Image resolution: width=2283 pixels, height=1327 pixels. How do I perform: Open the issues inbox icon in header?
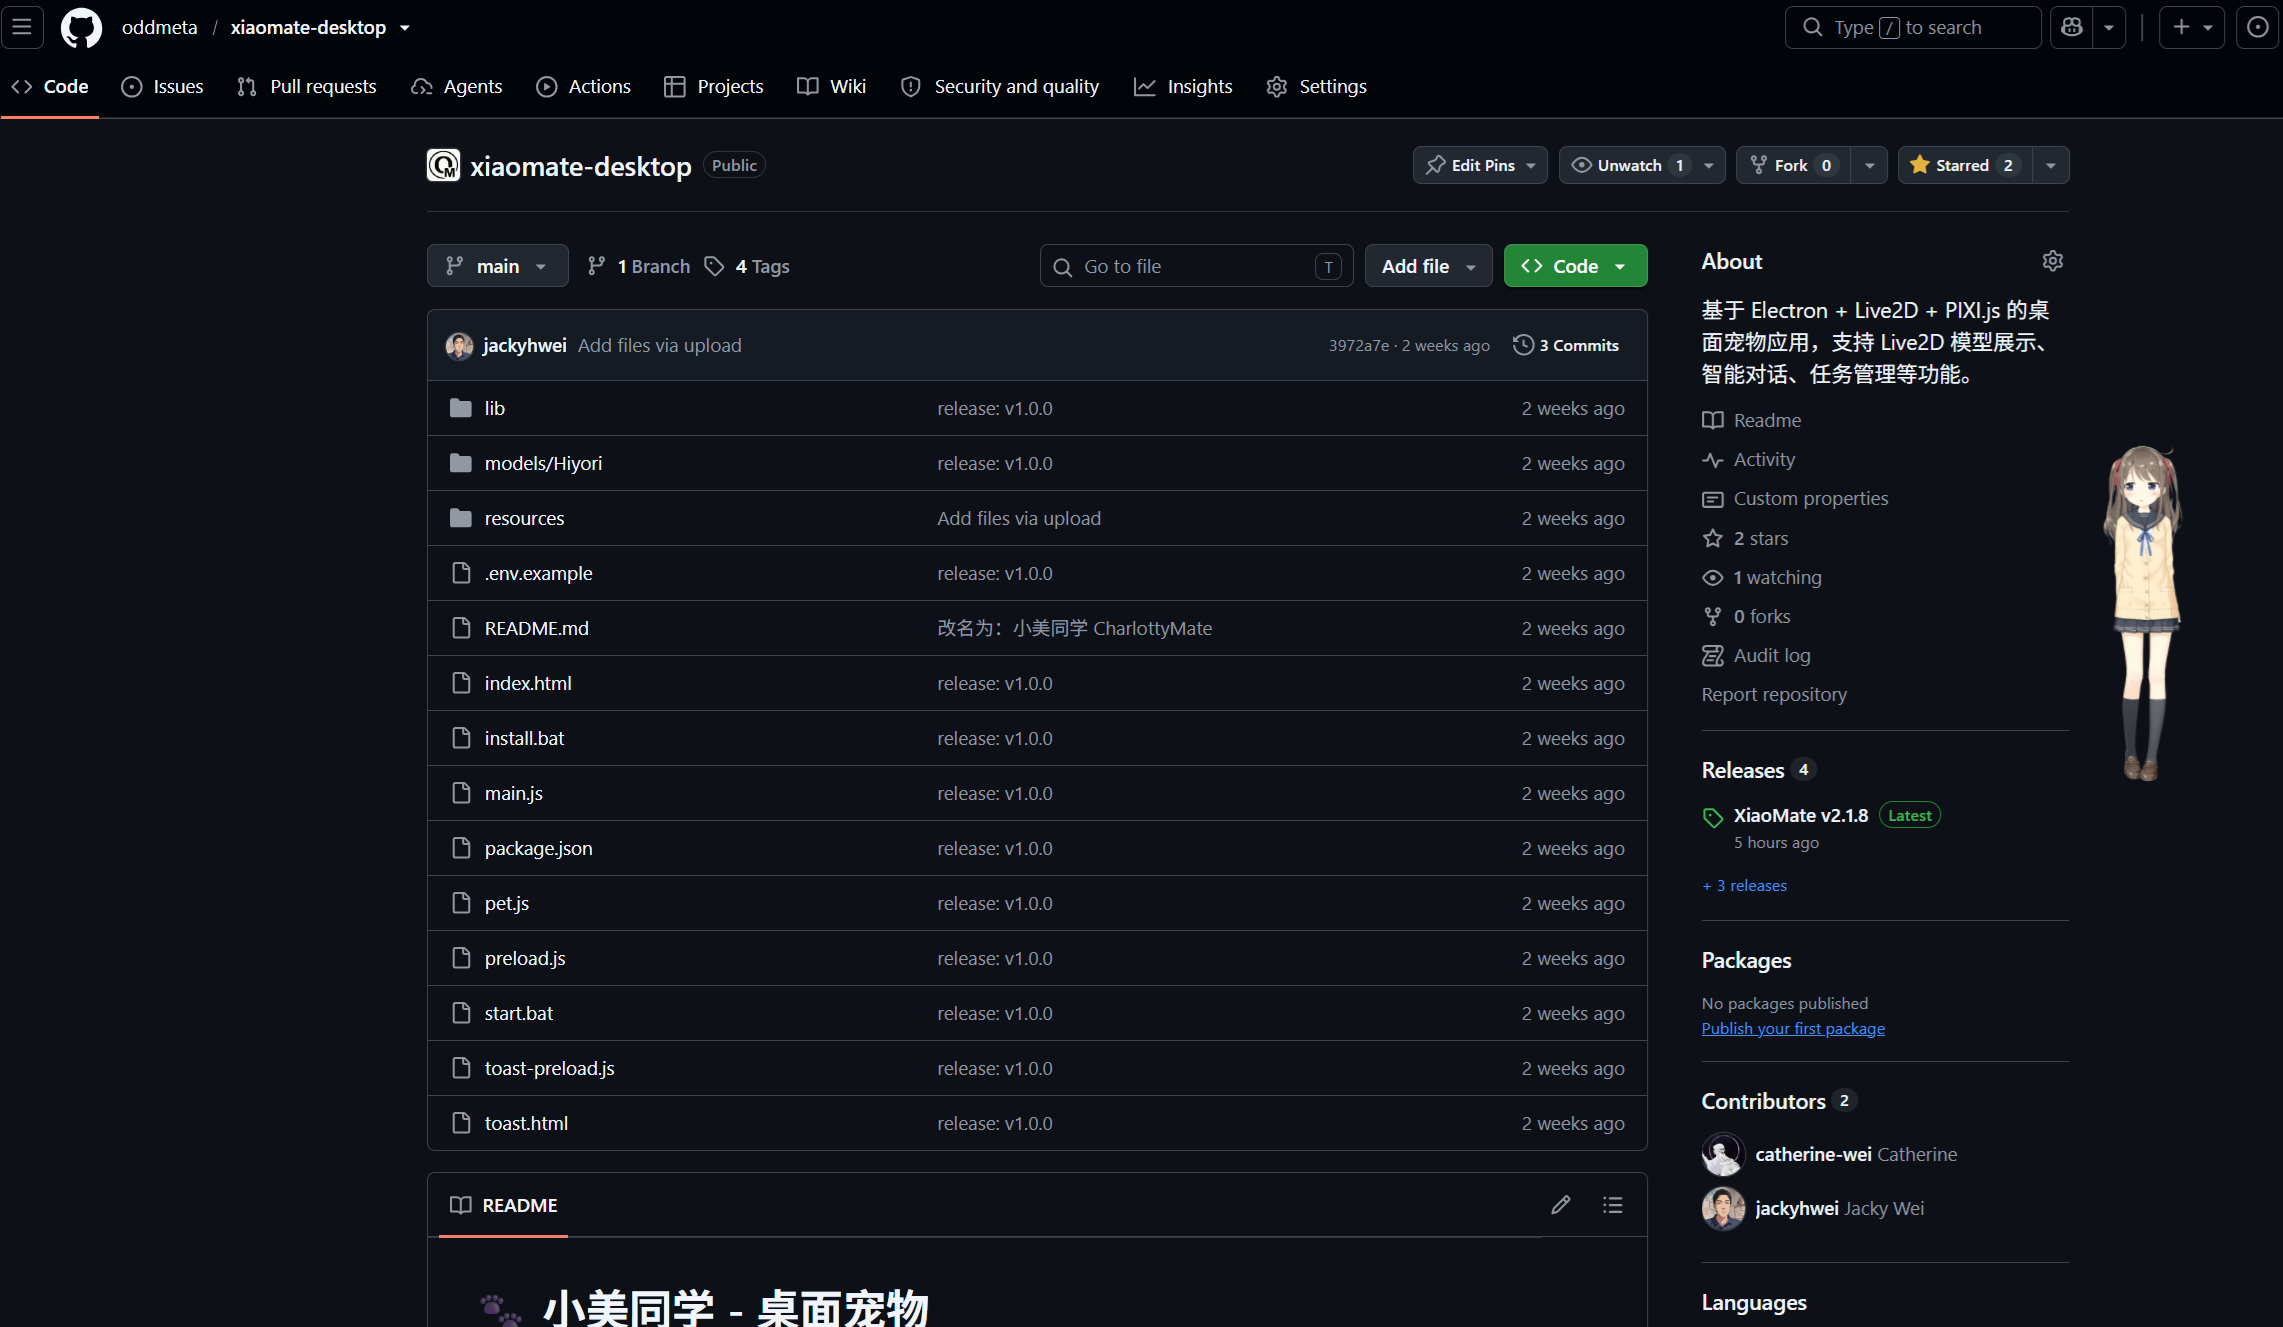(x=2258, y=27)
